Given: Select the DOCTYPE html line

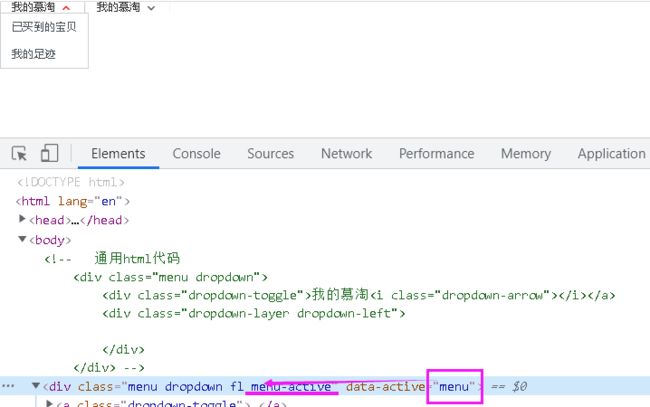Looking at the screenshot, I should pyautogui.click(x=70, y=182).
